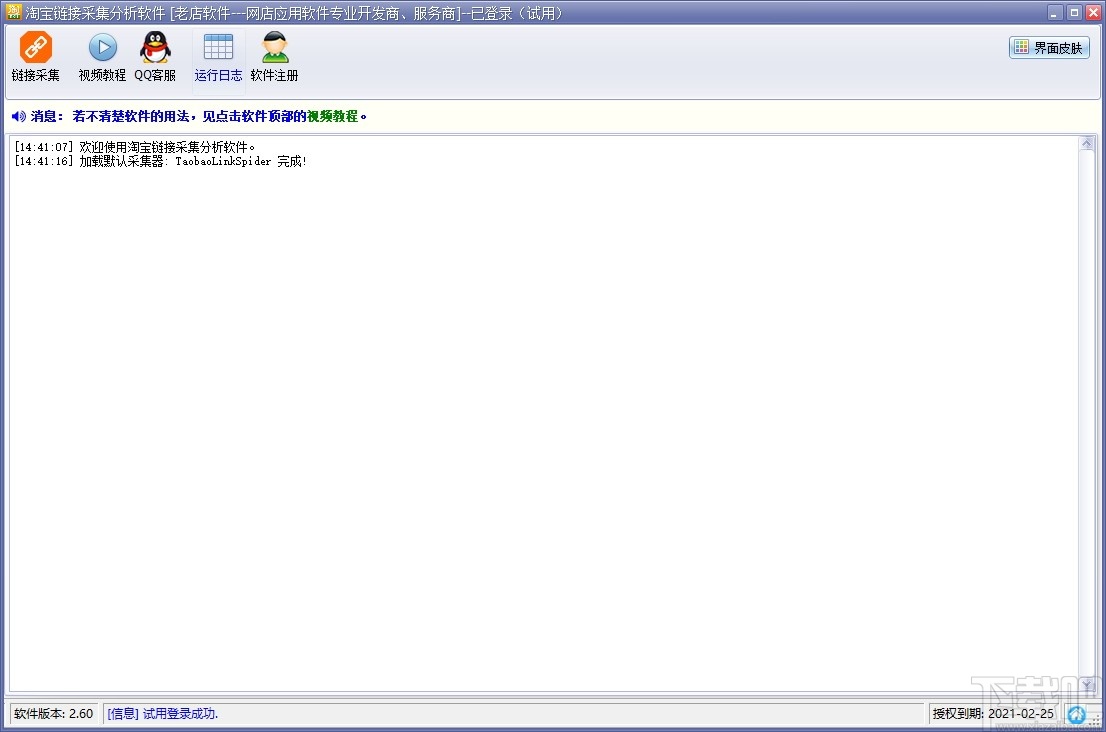Click the speaker icon beside 消息
Image resolution: width=1106 pixels, height=732 pixels.
click(18, 116)
